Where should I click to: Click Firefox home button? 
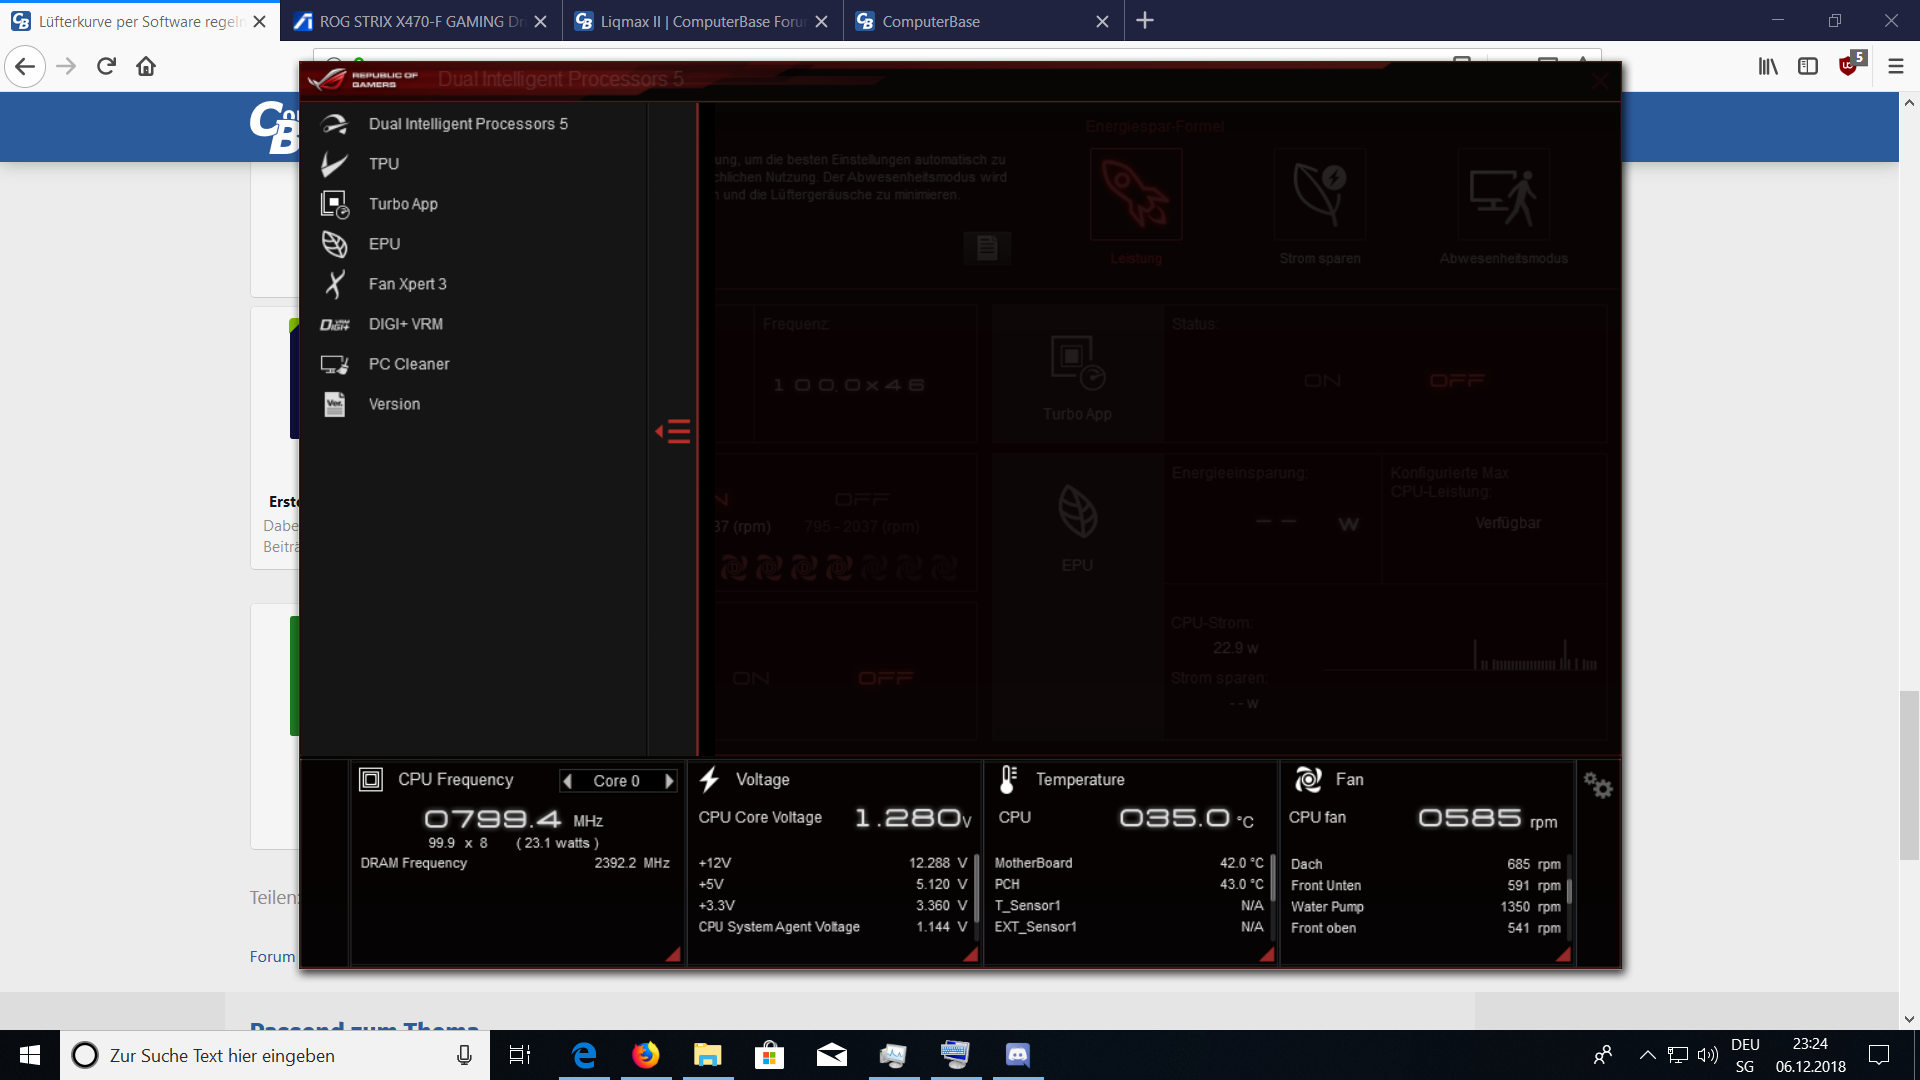coord(146,66)
